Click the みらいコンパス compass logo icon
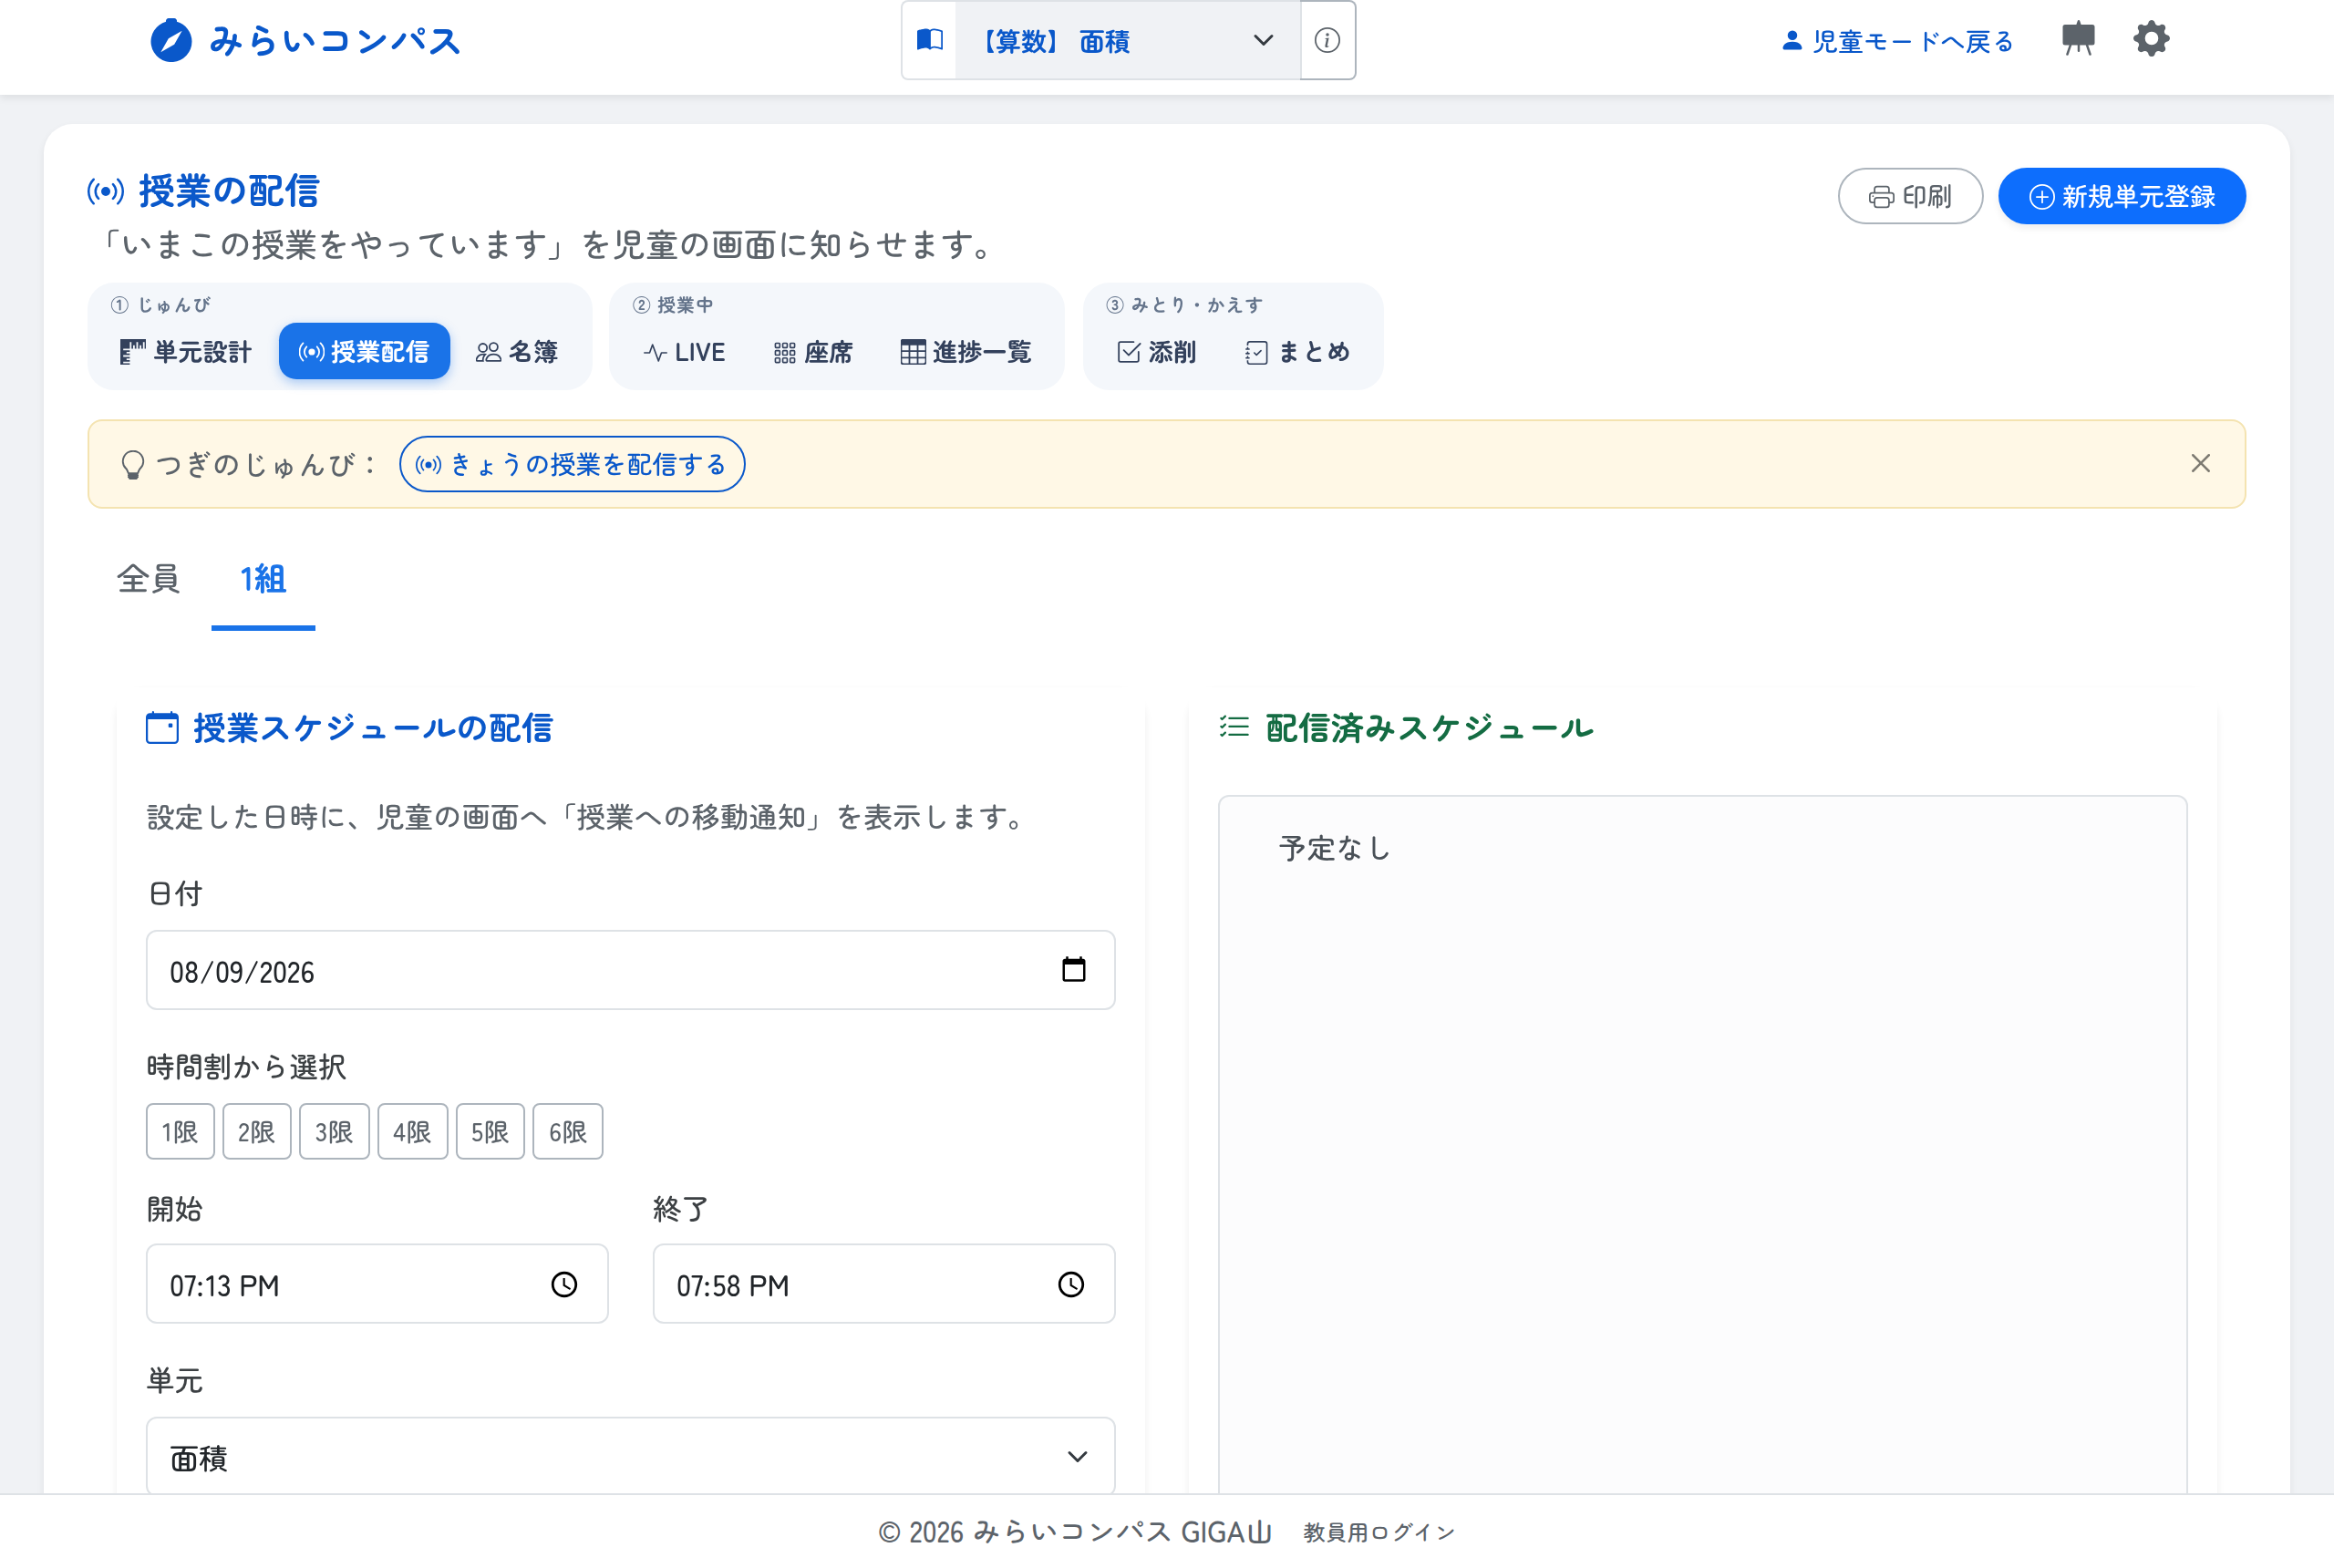The height and width of the screenshot is (1568, 2334). click(171, 41)
